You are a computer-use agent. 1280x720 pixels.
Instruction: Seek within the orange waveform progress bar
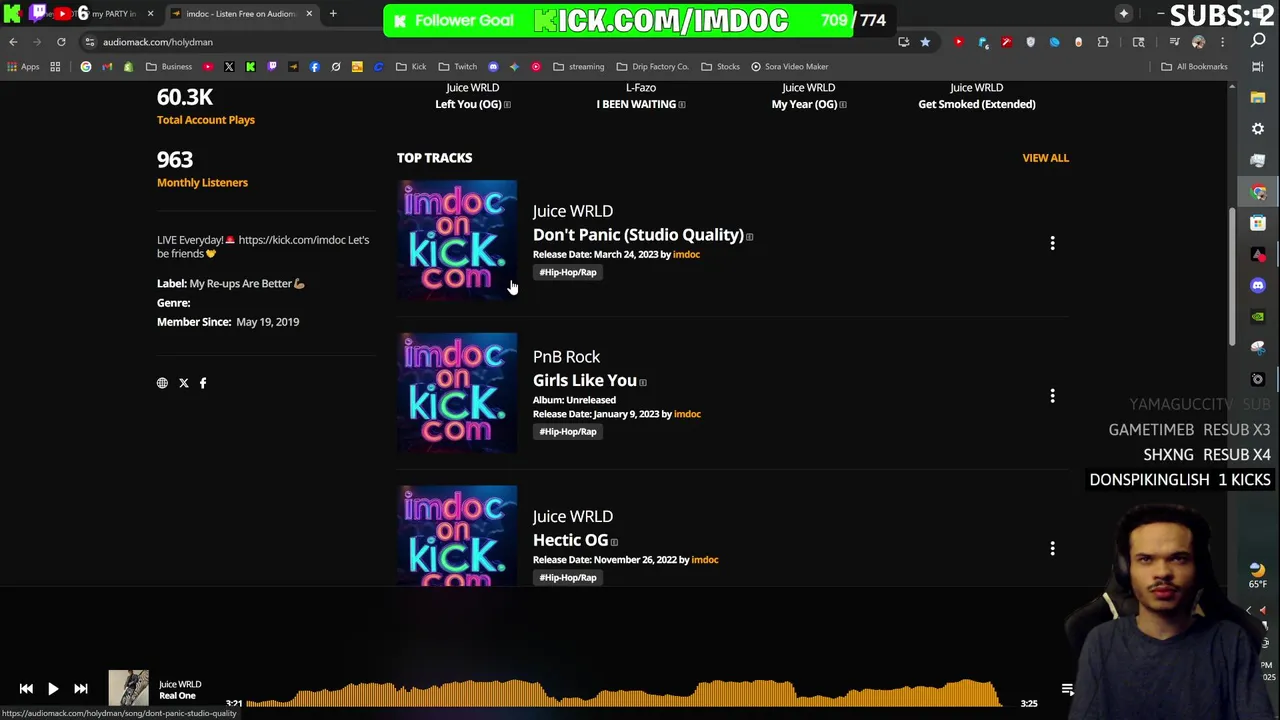coord(625,695)
